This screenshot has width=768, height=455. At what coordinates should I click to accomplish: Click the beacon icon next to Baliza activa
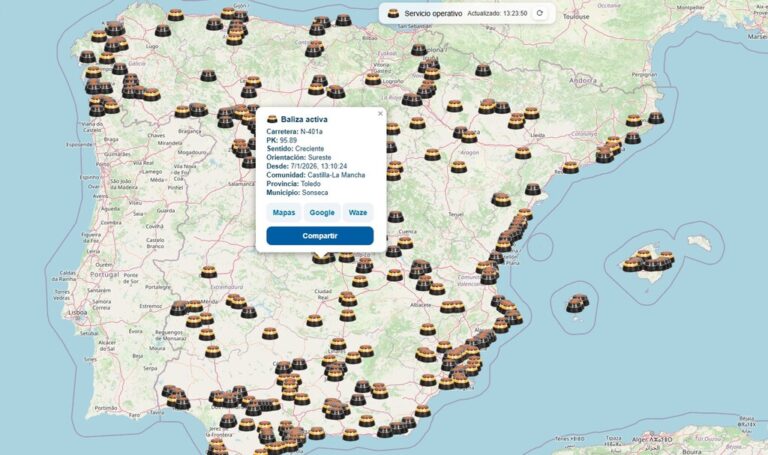point(272,120)
